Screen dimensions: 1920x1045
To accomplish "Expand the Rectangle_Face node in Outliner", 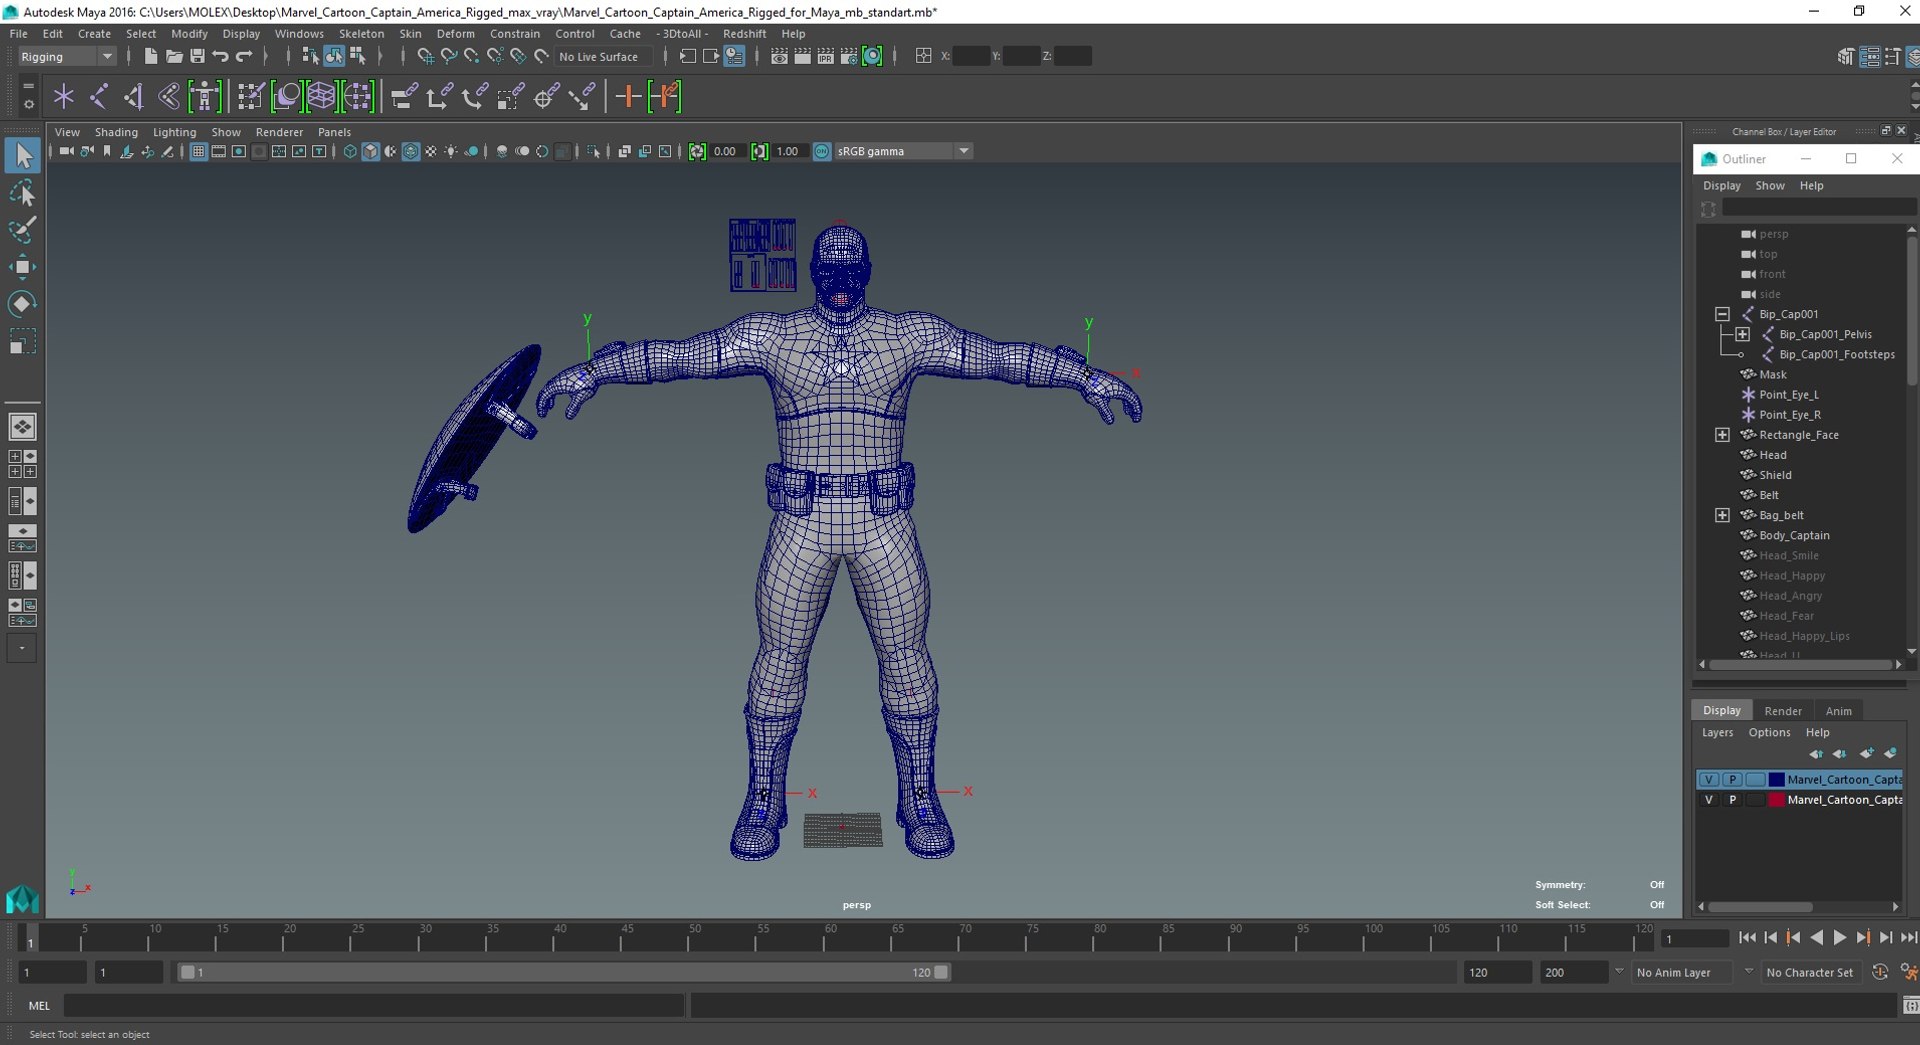I will click(1722, 435).
